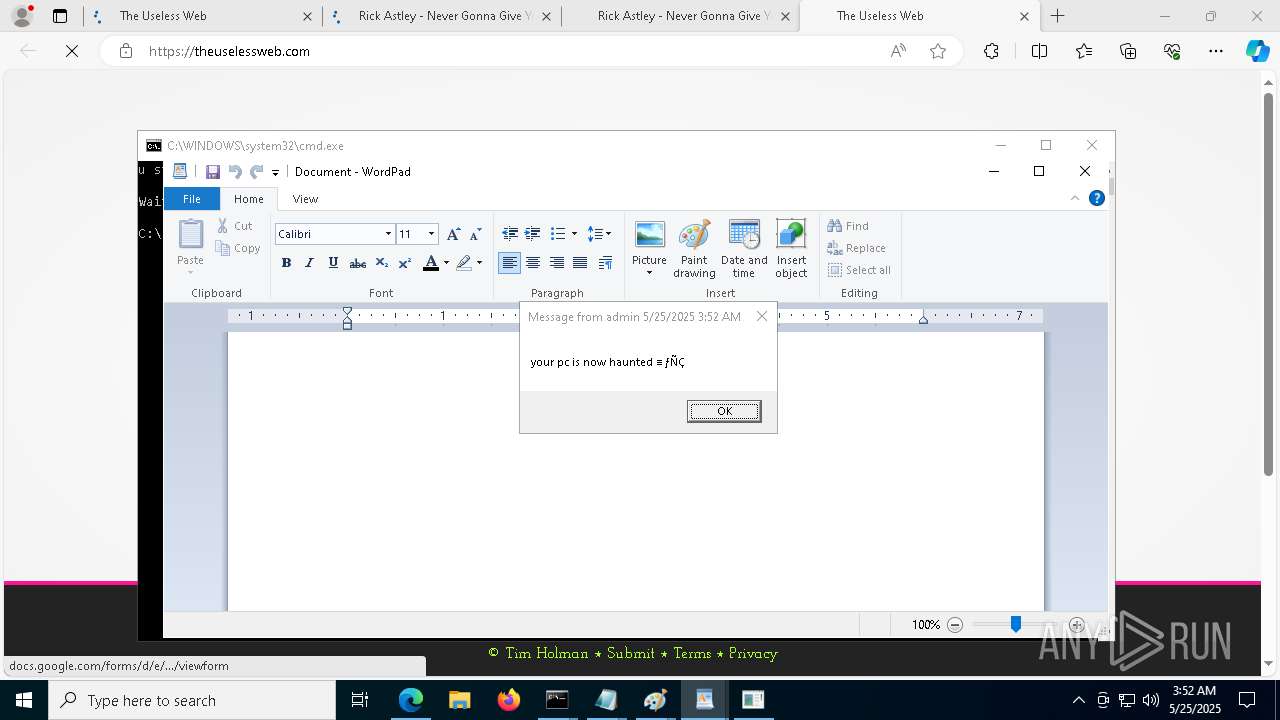Open Firefox from the taskbar

pos(508,700)
